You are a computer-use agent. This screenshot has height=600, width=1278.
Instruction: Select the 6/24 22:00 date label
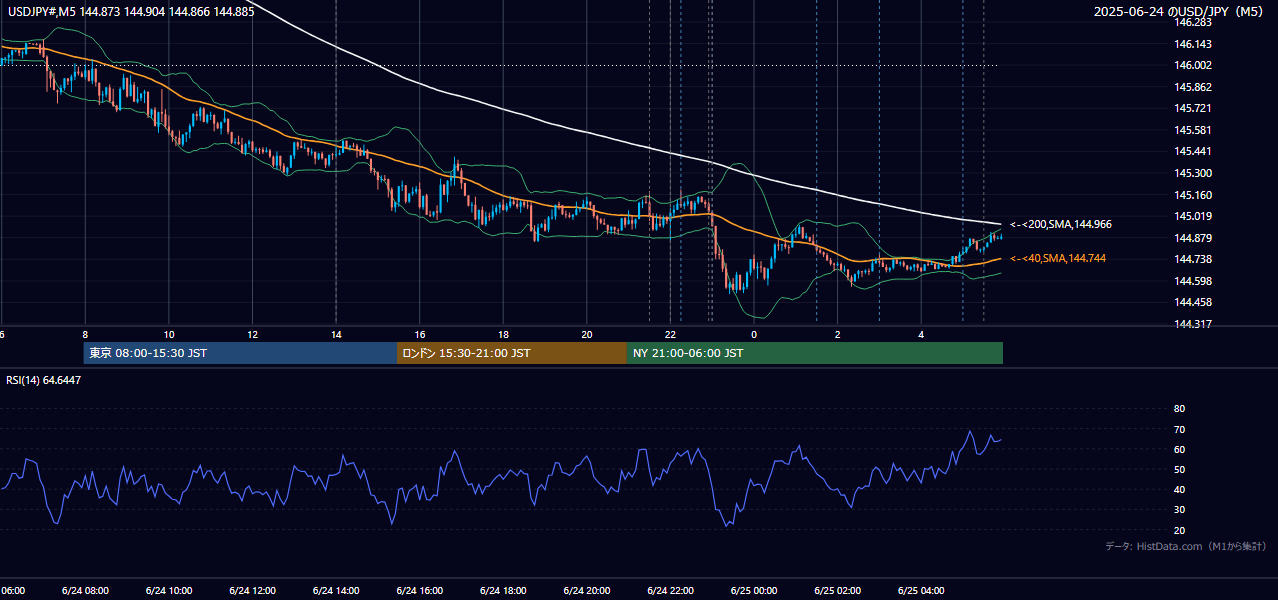pos(671,591)
